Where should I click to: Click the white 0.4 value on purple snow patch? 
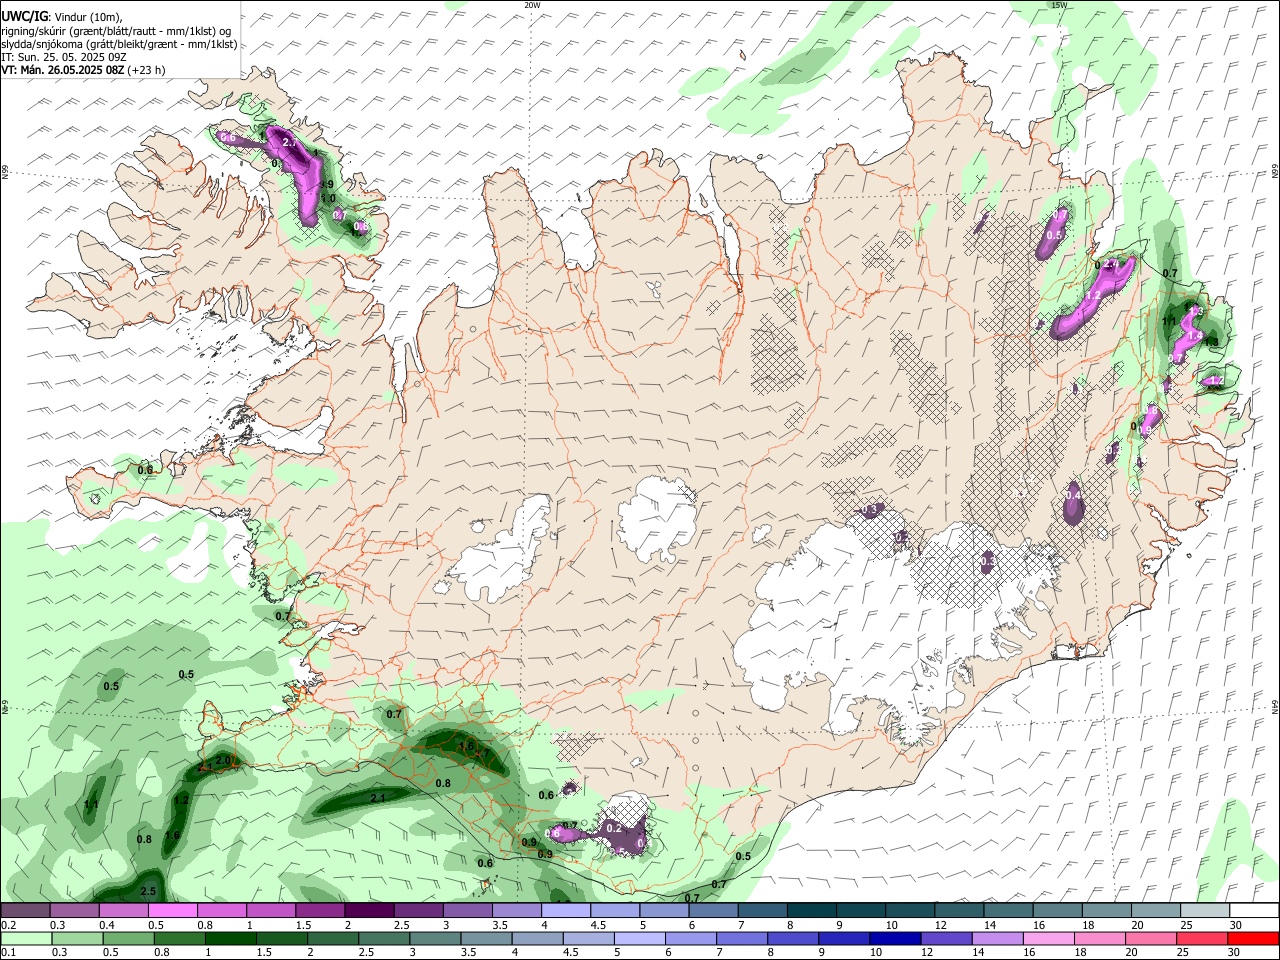click(1073, 495)
